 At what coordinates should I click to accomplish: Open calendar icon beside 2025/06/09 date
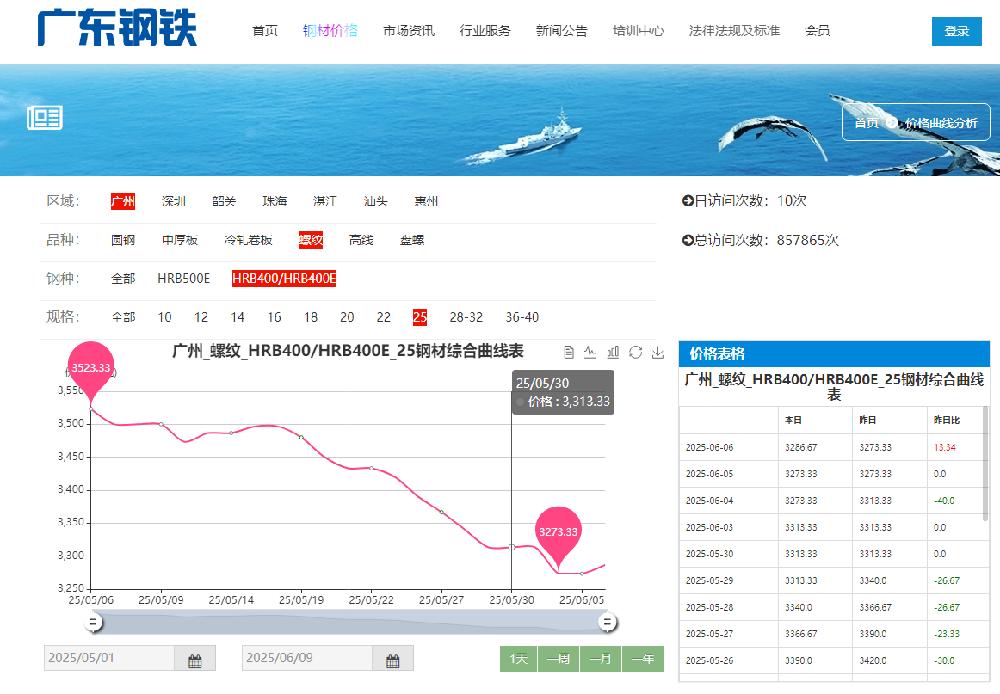(393, 659)
